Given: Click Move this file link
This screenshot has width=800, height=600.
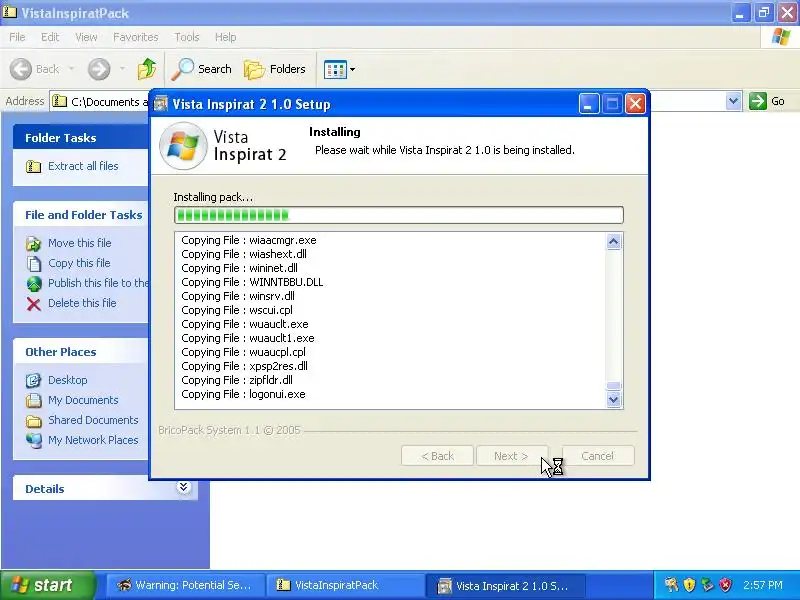Looking at the screenshot, I should (80, 243).
